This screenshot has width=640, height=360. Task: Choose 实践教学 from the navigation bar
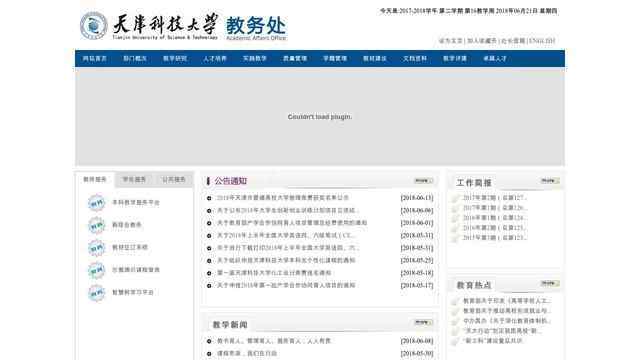255,58
